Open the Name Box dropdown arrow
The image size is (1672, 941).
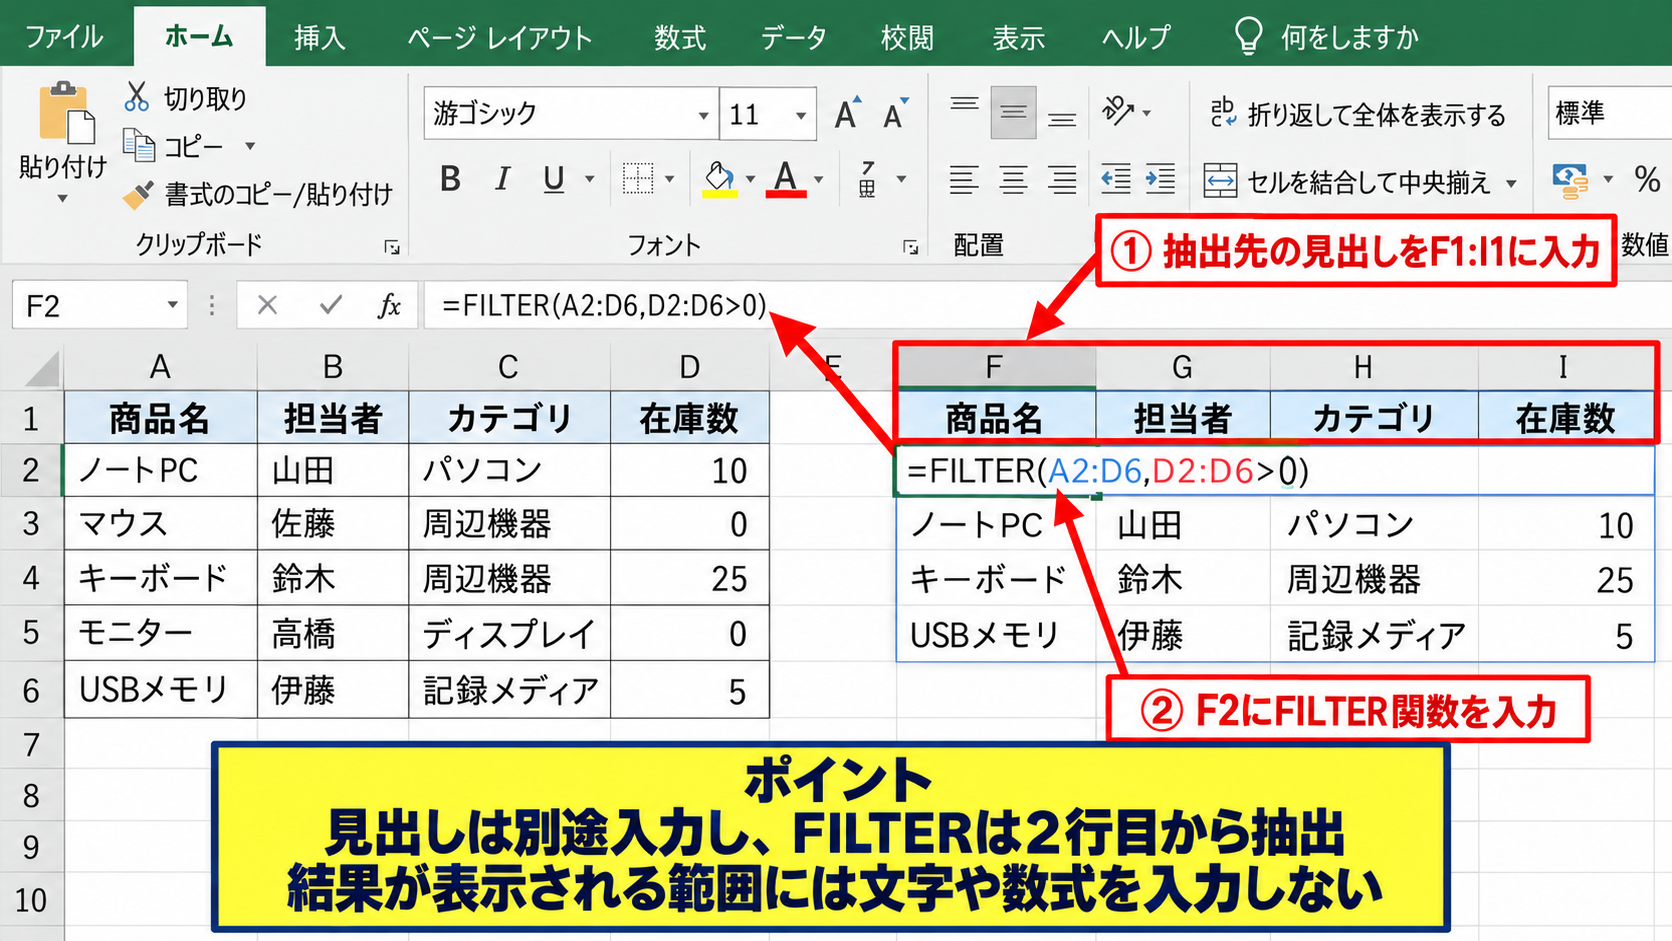[x=172, y=305]
